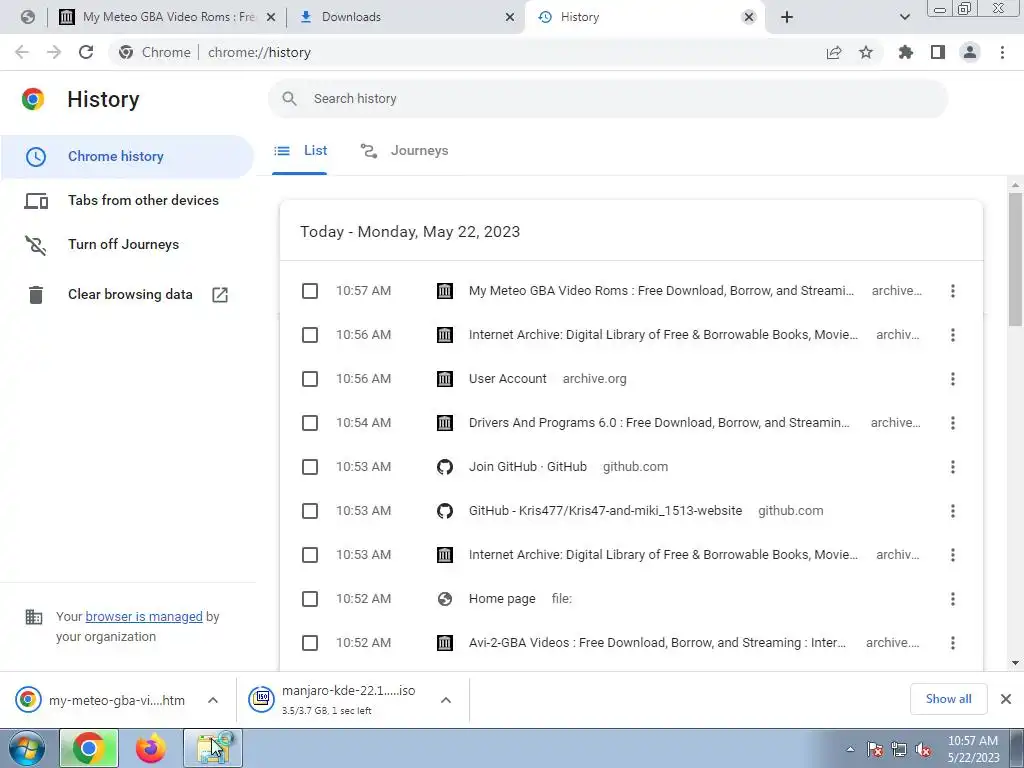Open the profile avatar icon
Viewport: 1024px width, 768px height.
[x=970, y=52]
